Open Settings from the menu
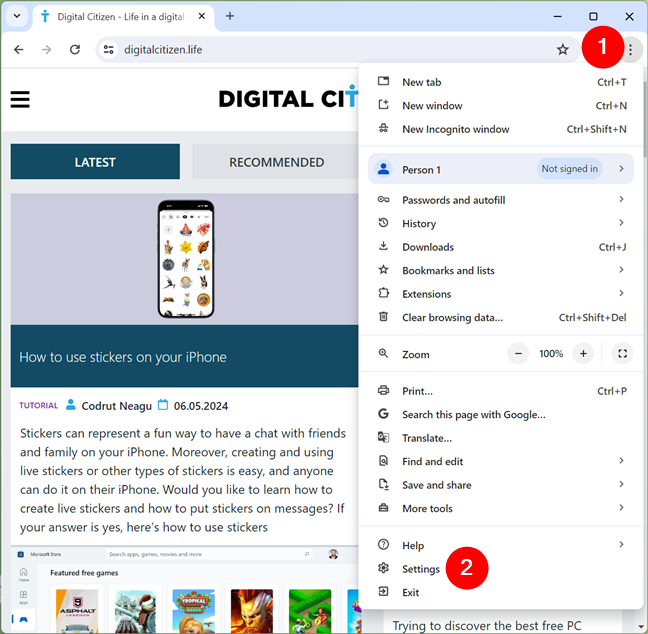The image size is (648, 634). click(x=501, y=569)
